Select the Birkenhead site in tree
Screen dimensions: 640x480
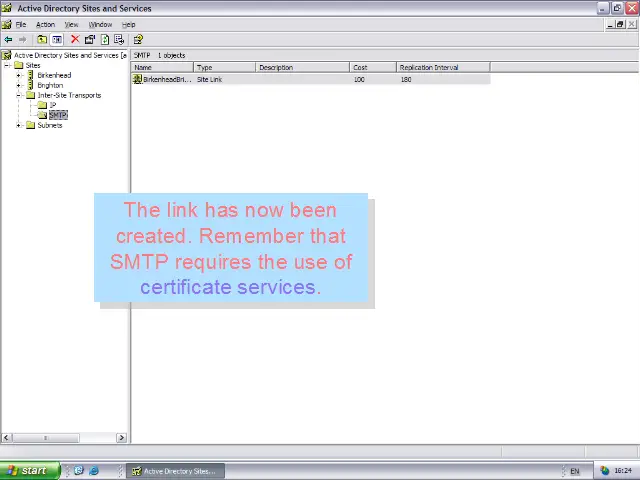[x=54, y=75]
